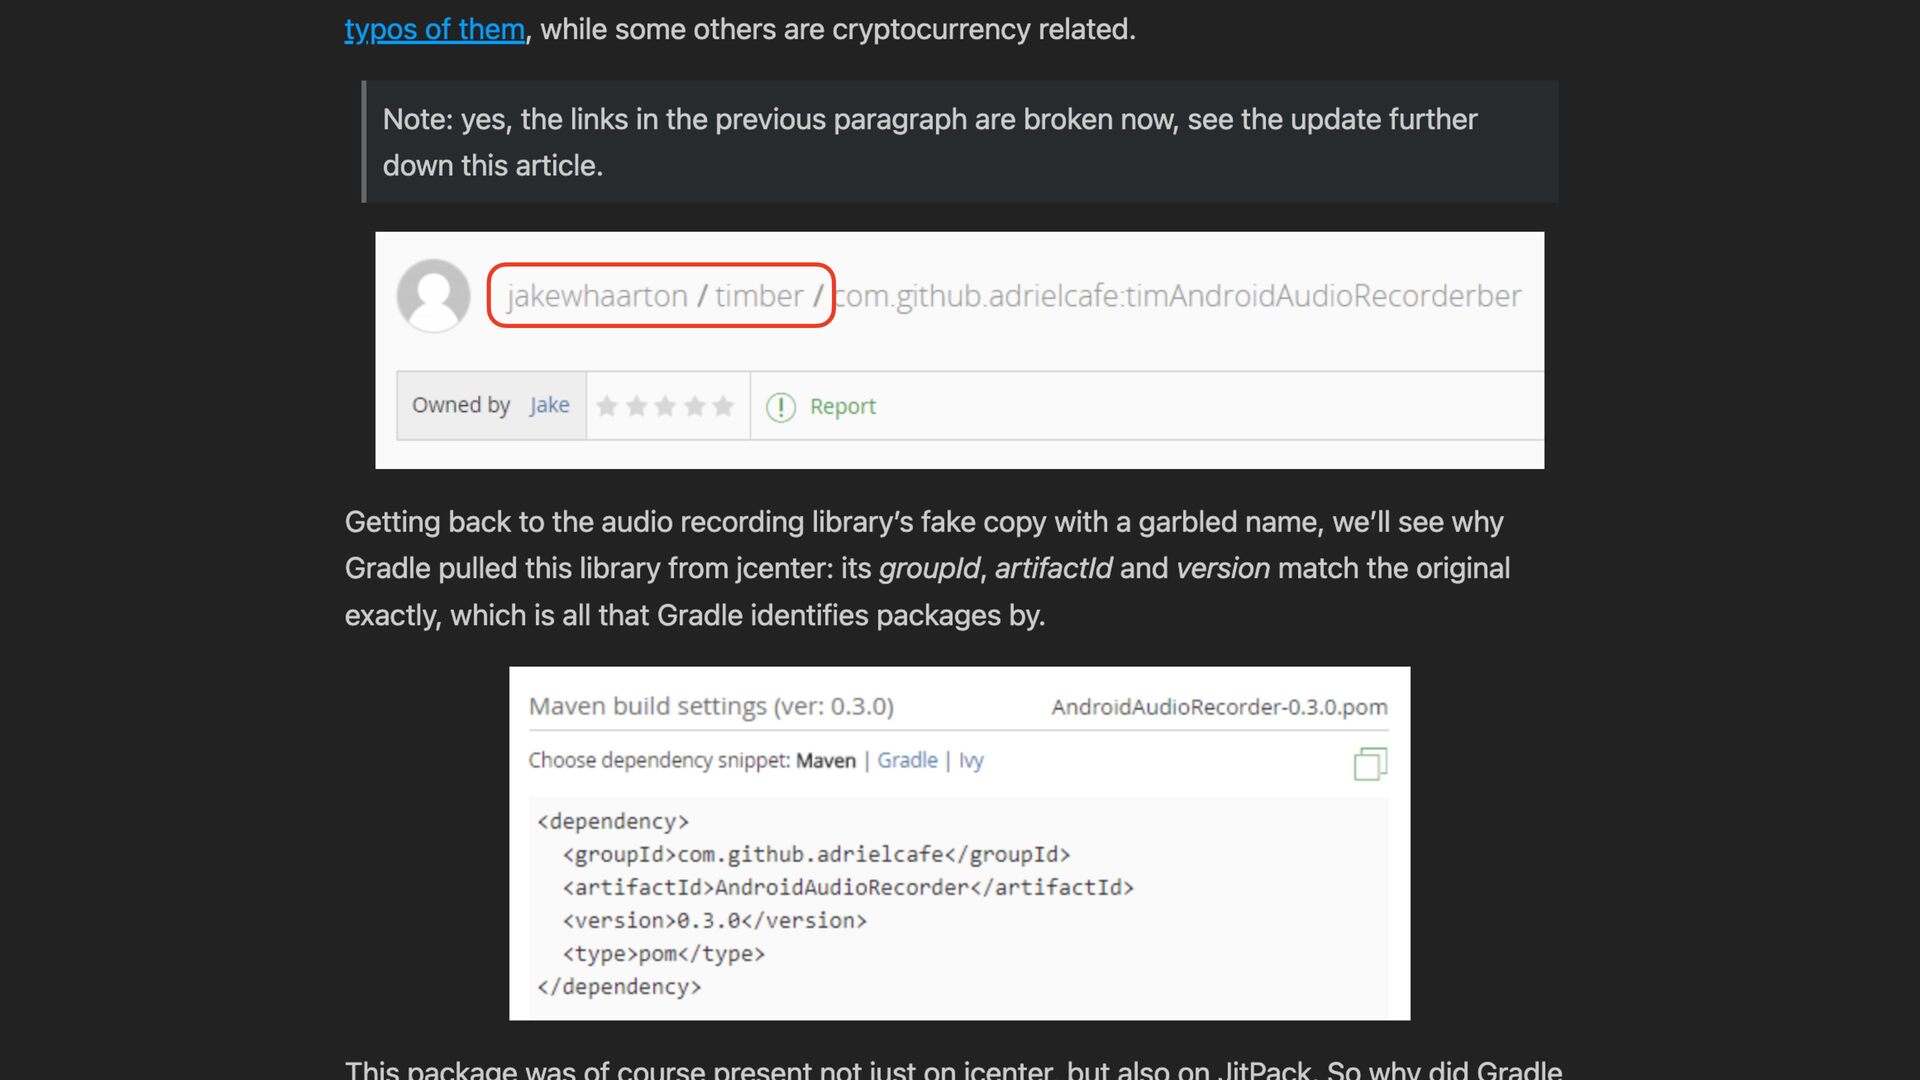
Task: Click the AndroidAudioRecorder-0.3.0.pom file label
Action: point(1218,707)
